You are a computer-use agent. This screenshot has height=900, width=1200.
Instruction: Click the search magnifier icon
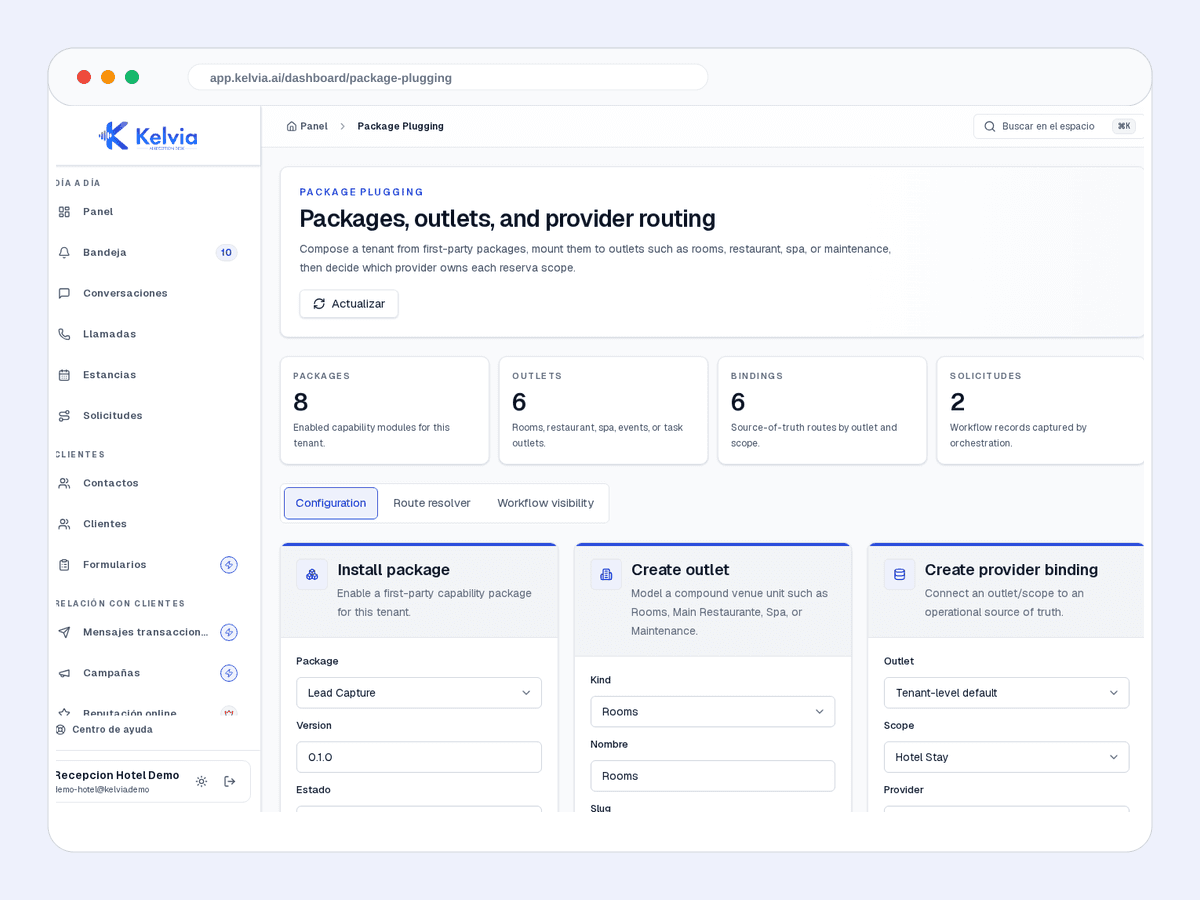pyautogui.click(x=990, y=127)
